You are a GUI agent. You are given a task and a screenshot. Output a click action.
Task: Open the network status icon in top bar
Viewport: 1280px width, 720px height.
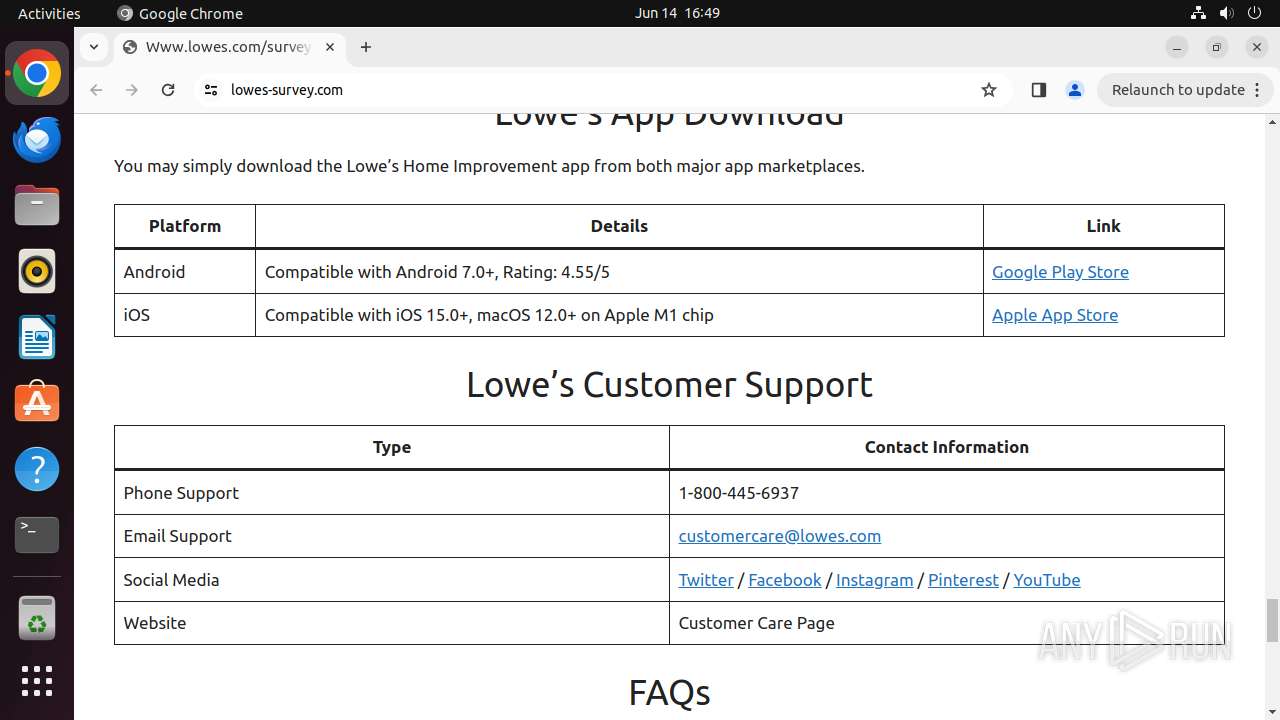(1198, 13)
